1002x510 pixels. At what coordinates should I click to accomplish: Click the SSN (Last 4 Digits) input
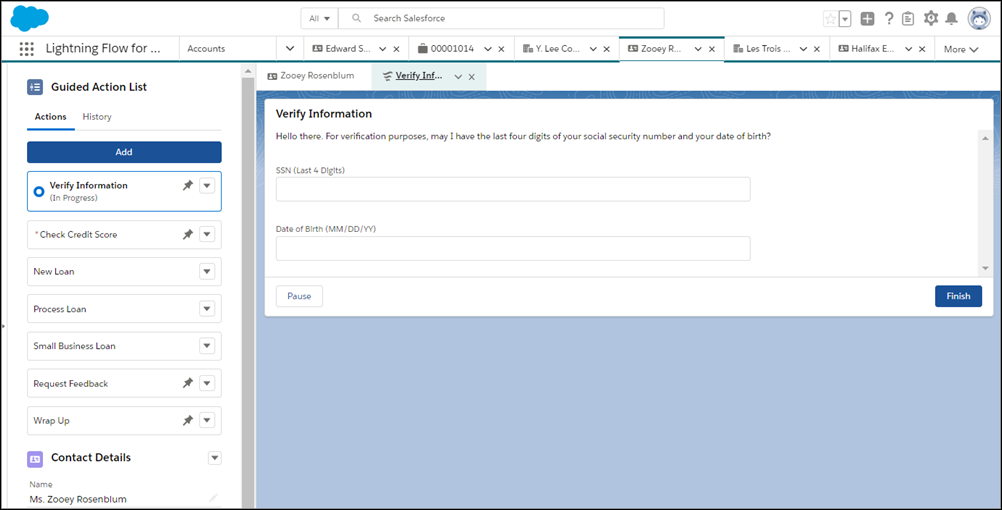pyautogui.click(x=513, y=190)
